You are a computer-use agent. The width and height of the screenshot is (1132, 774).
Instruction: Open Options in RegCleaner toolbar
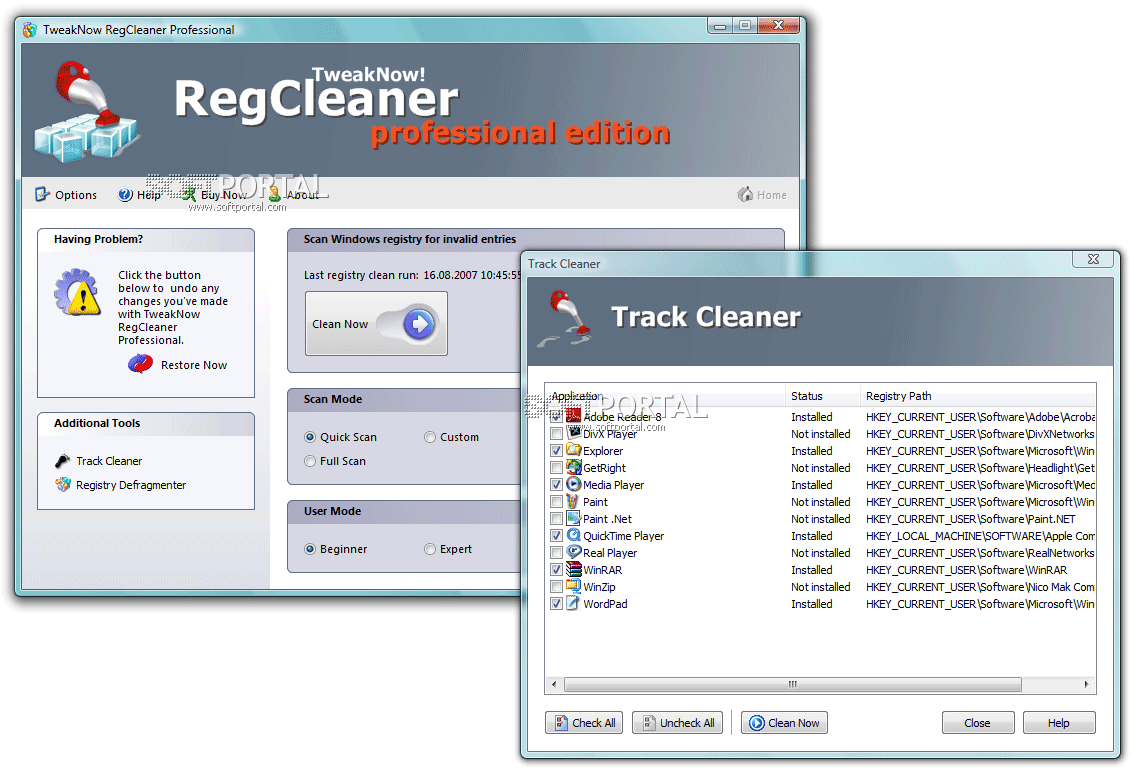pos(66,195)
